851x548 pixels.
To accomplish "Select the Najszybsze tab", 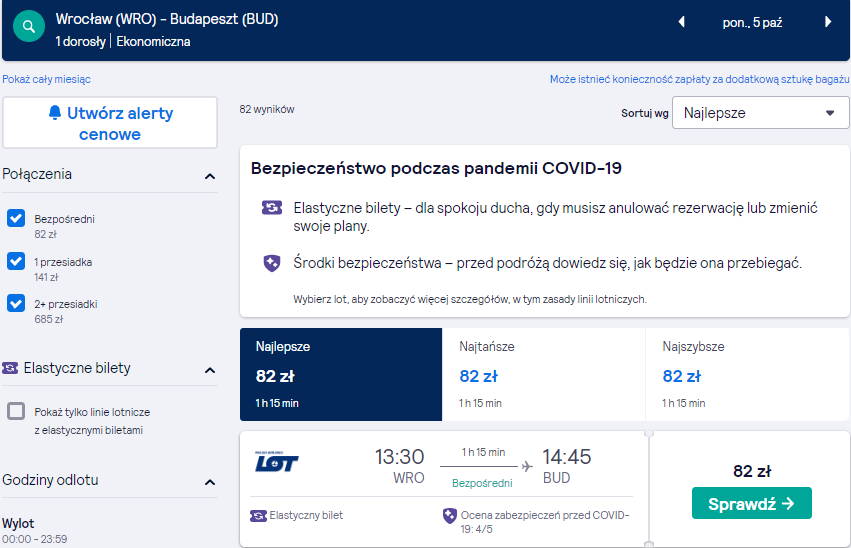I will tap(747, 374).
